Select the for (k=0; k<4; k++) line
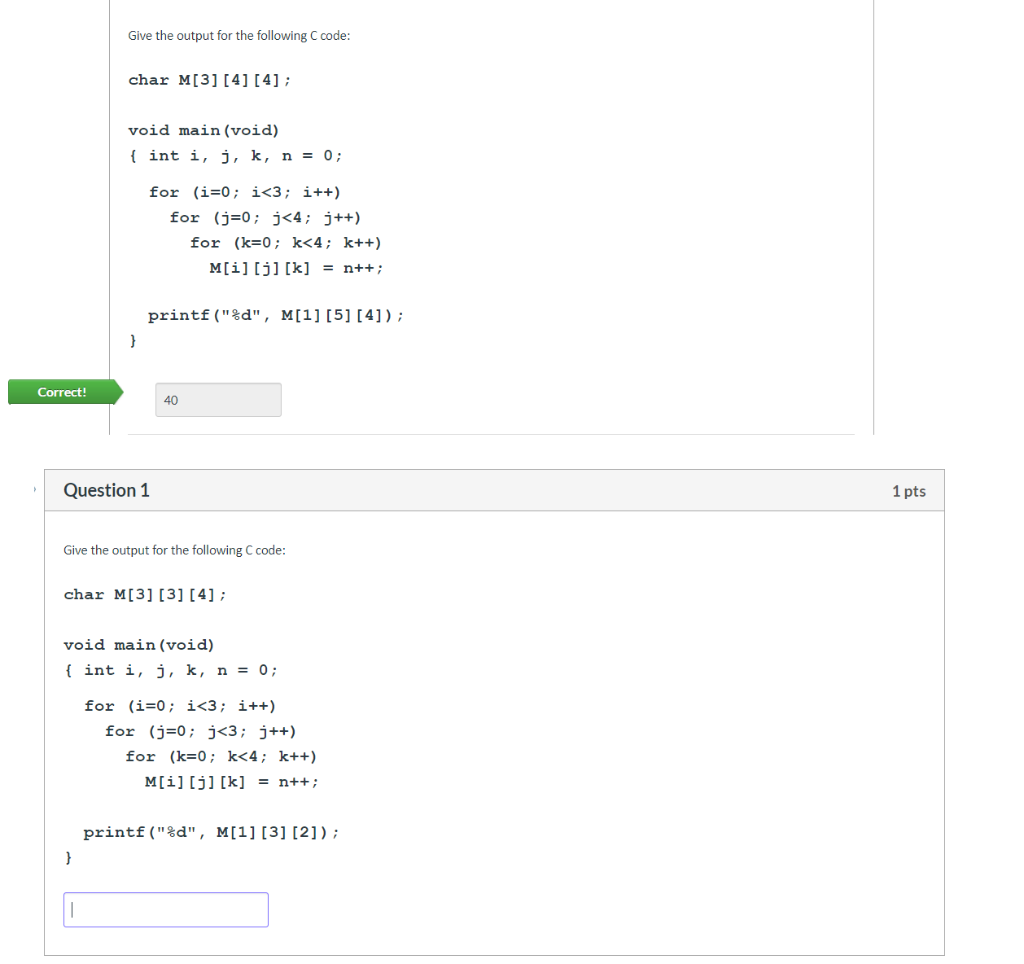This screenshot has height=964, width=1024. (220, 756)
